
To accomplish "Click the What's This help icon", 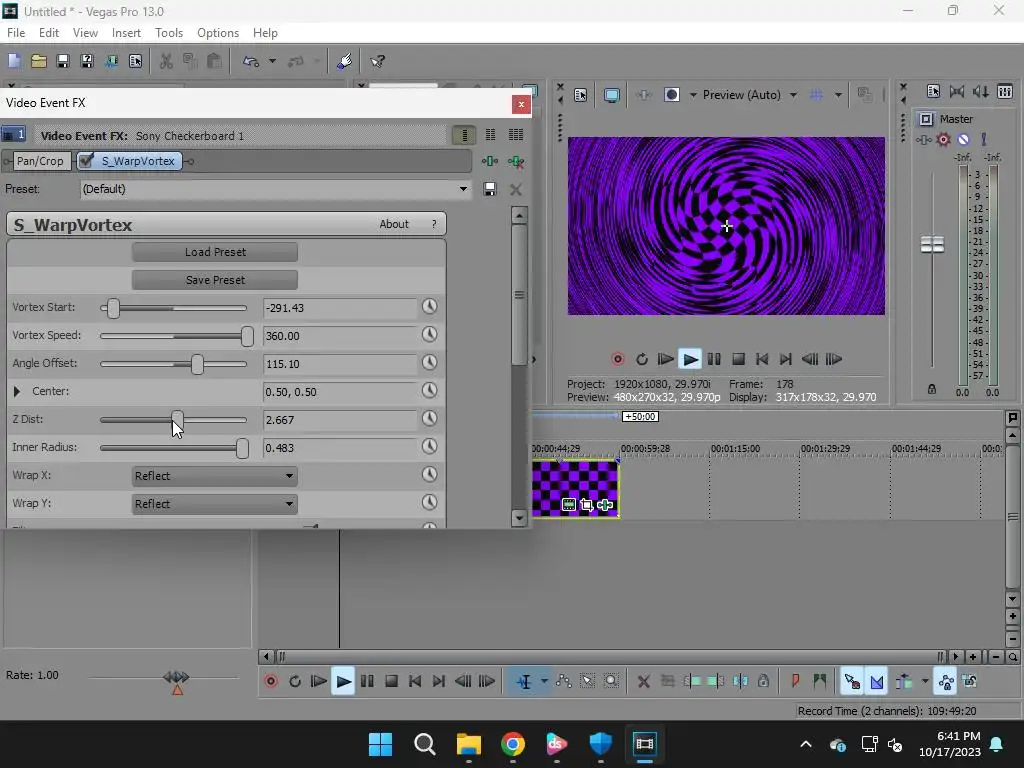I will [377, 61].
